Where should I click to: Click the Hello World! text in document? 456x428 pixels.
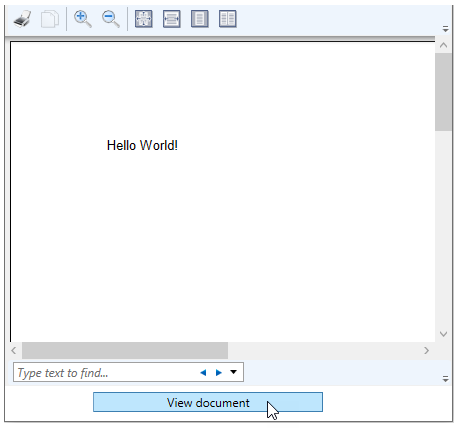pos(142,146)
